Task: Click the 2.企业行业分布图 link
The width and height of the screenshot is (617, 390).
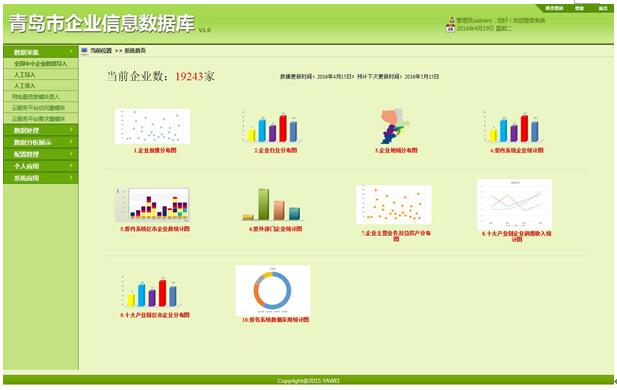Action: point(275,150)
